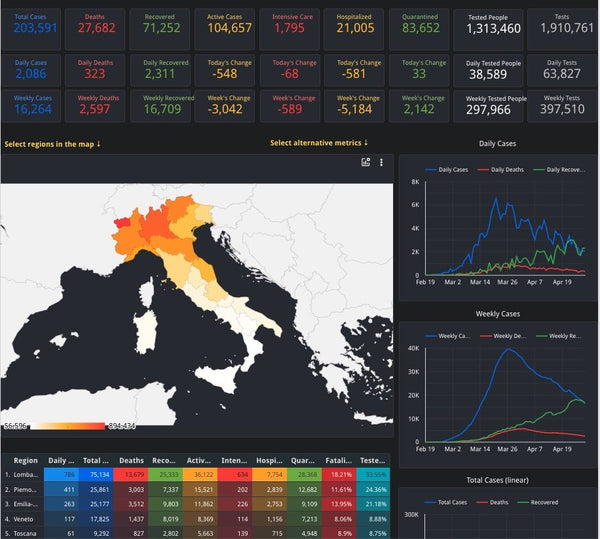This screenshot has width=600, height=539.
Task: Select the Total Cases 203,591 scorecard
Action: pos(31,29)
